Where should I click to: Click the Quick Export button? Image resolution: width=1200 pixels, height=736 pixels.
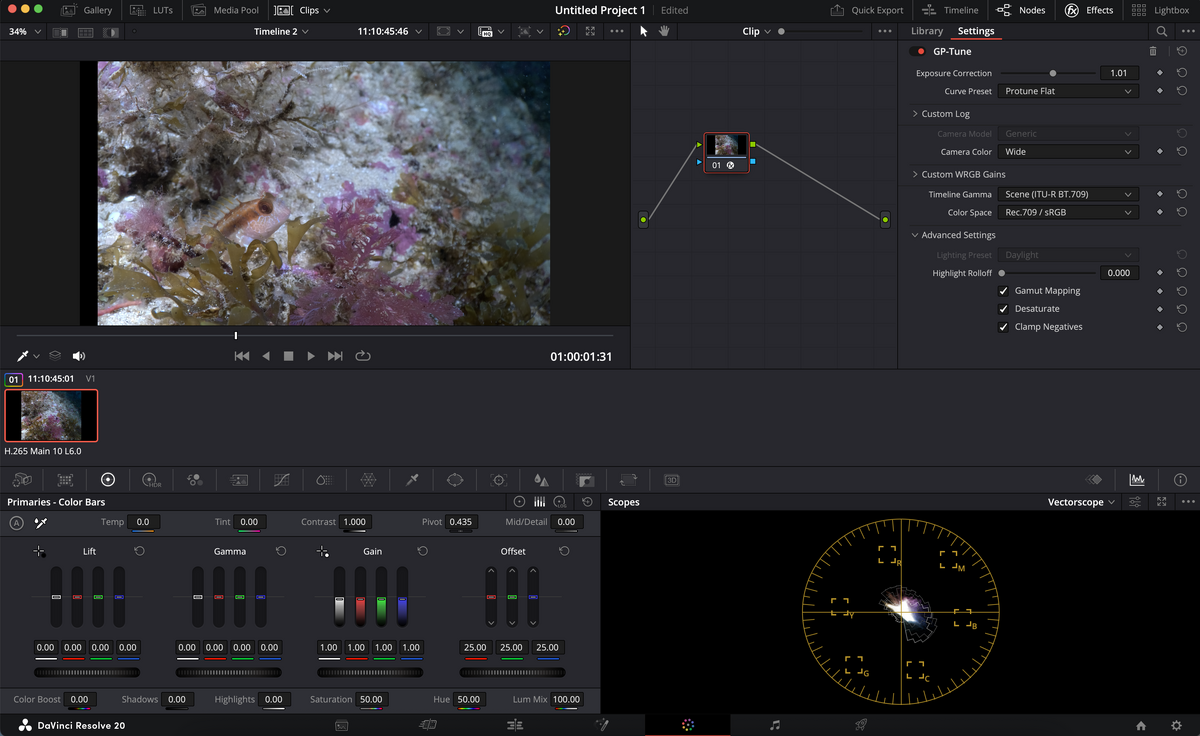point(867,10)
